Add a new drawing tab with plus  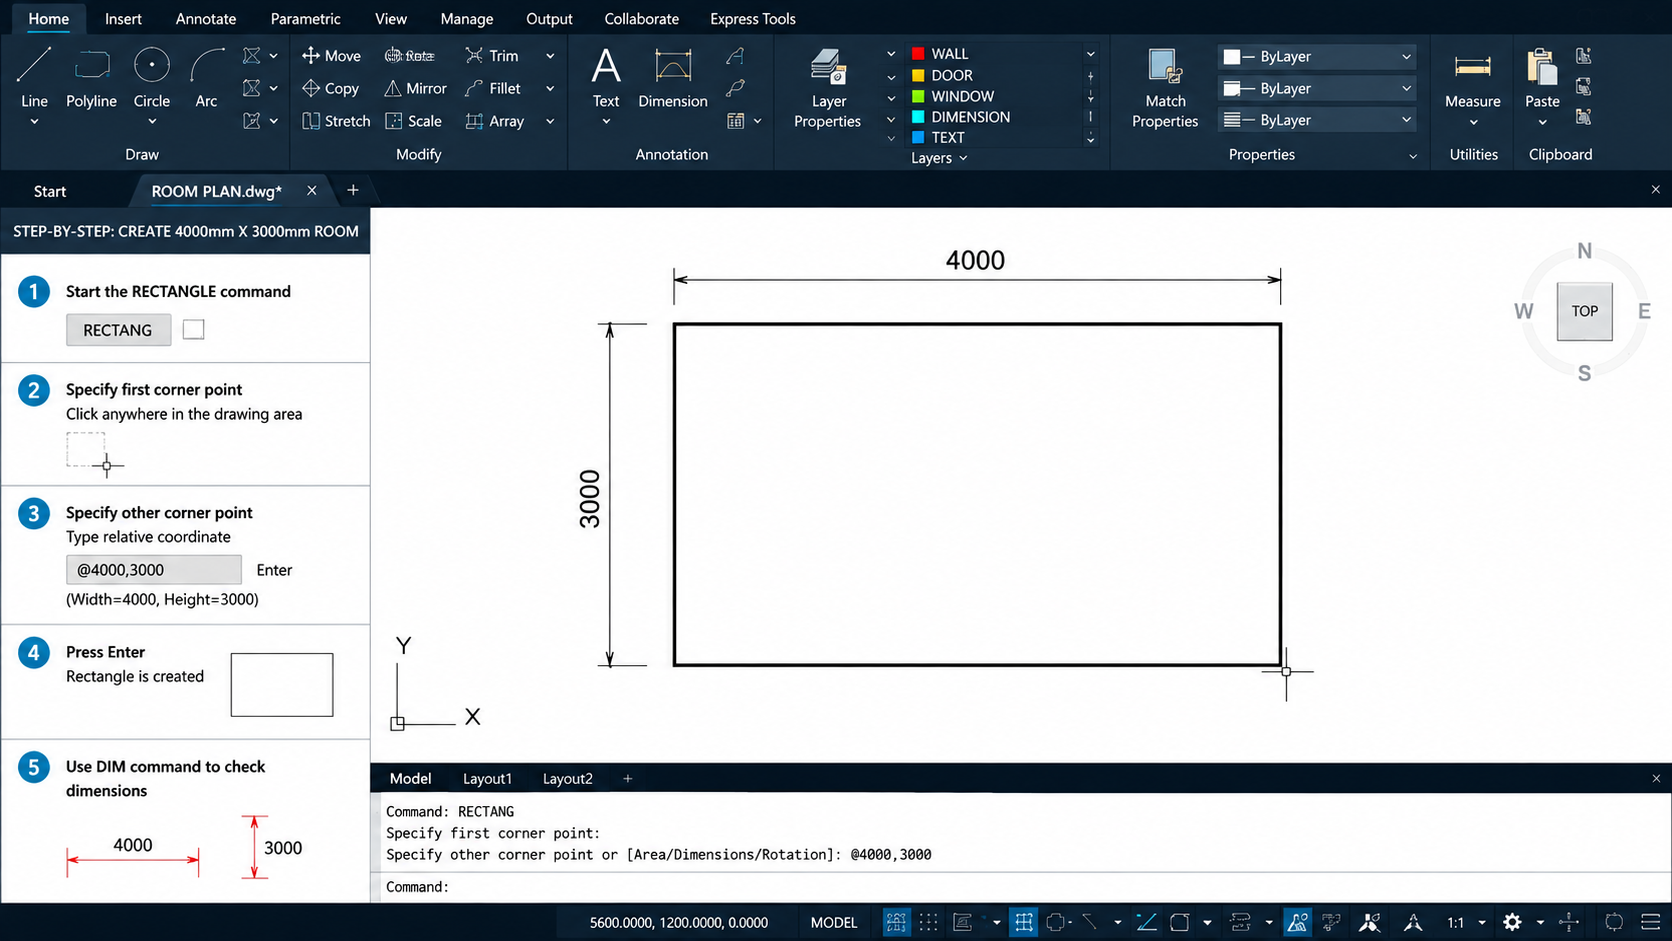[x=352, y=190]
